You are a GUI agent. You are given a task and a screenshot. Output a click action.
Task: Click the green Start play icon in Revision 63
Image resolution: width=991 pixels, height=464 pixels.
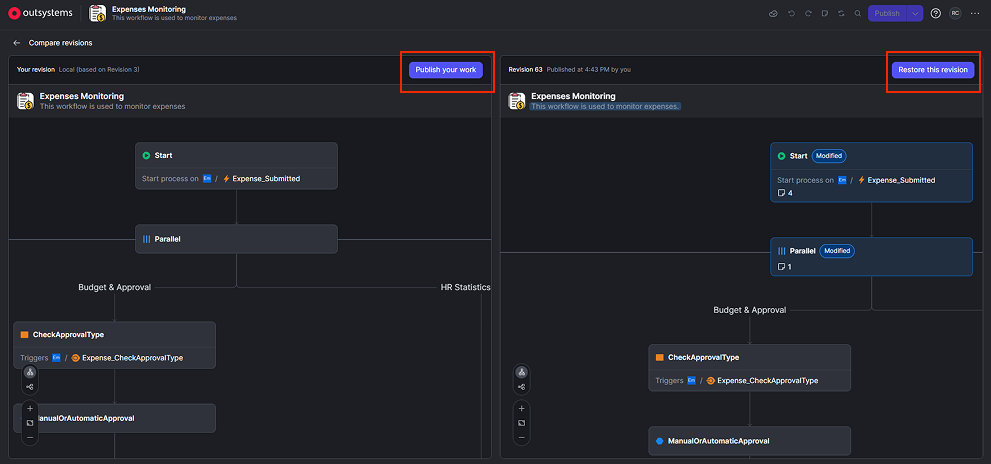(781, 156)
